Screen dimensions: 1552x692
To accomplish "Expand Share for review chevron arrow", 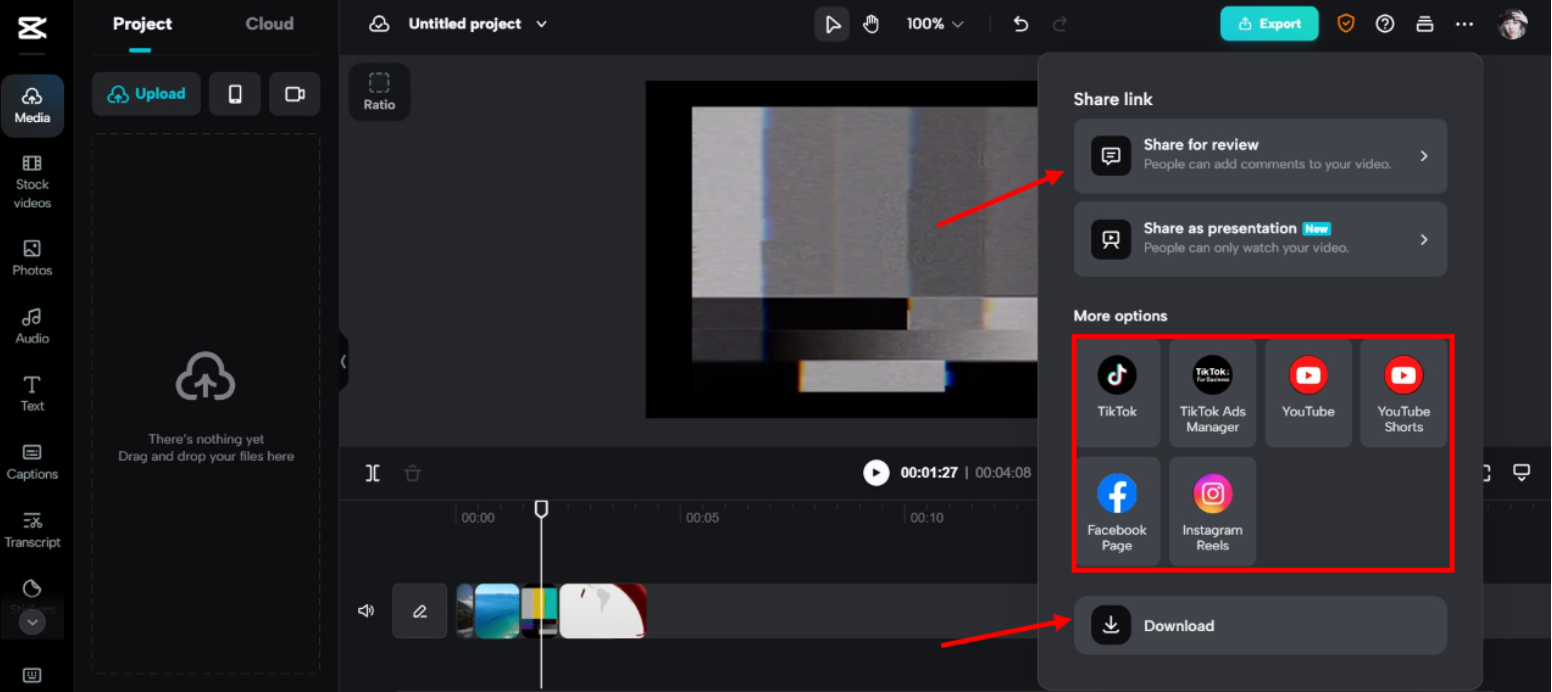I will pos(1424,156).
